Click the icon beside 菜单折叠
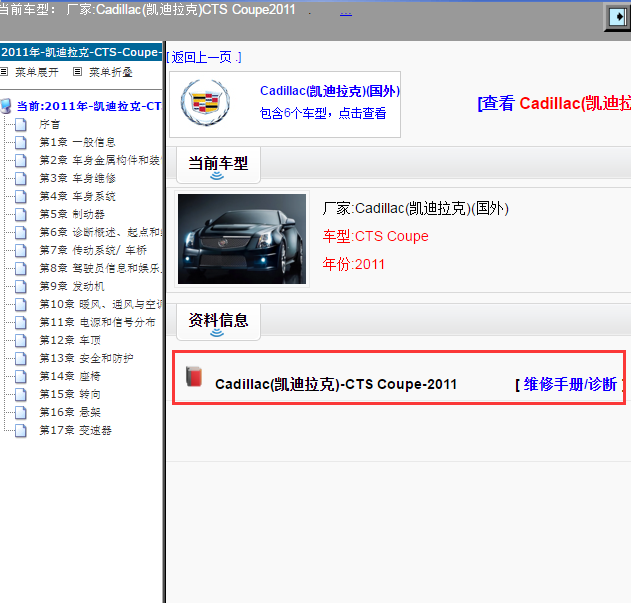Viewport: 631px width, 603px height. (77, 72)
